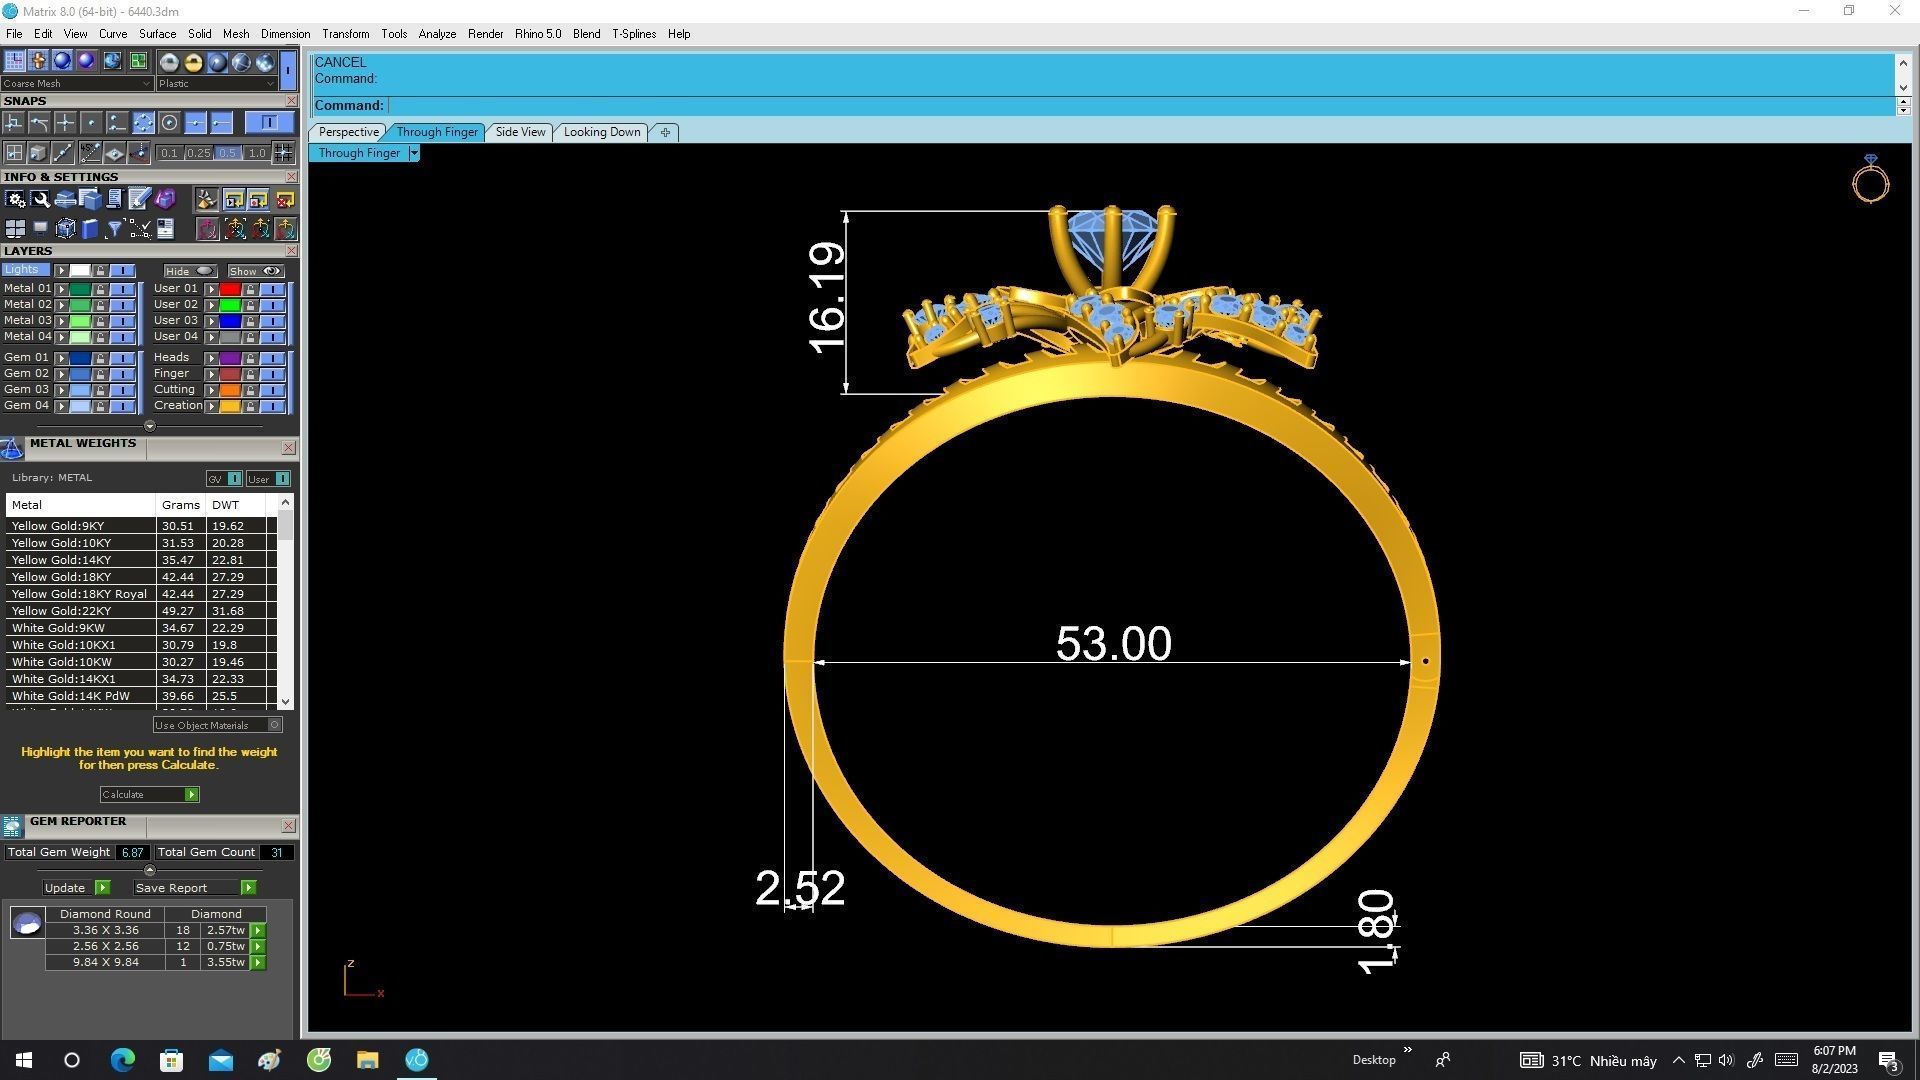Click the shaded blue sphere display icon
The image size is (1920, 1080).
click(x=62, y=61)
